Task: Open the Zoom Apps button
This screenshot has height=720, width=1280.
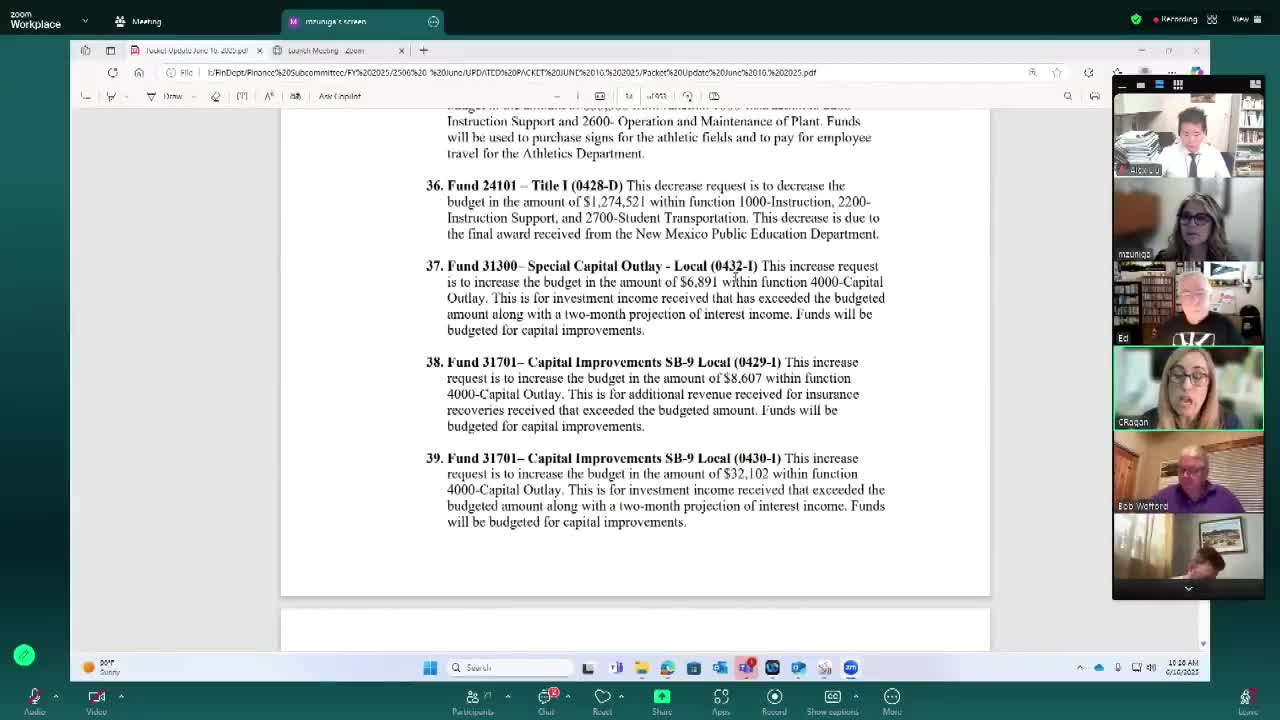Action: click(x=721, y=700)
